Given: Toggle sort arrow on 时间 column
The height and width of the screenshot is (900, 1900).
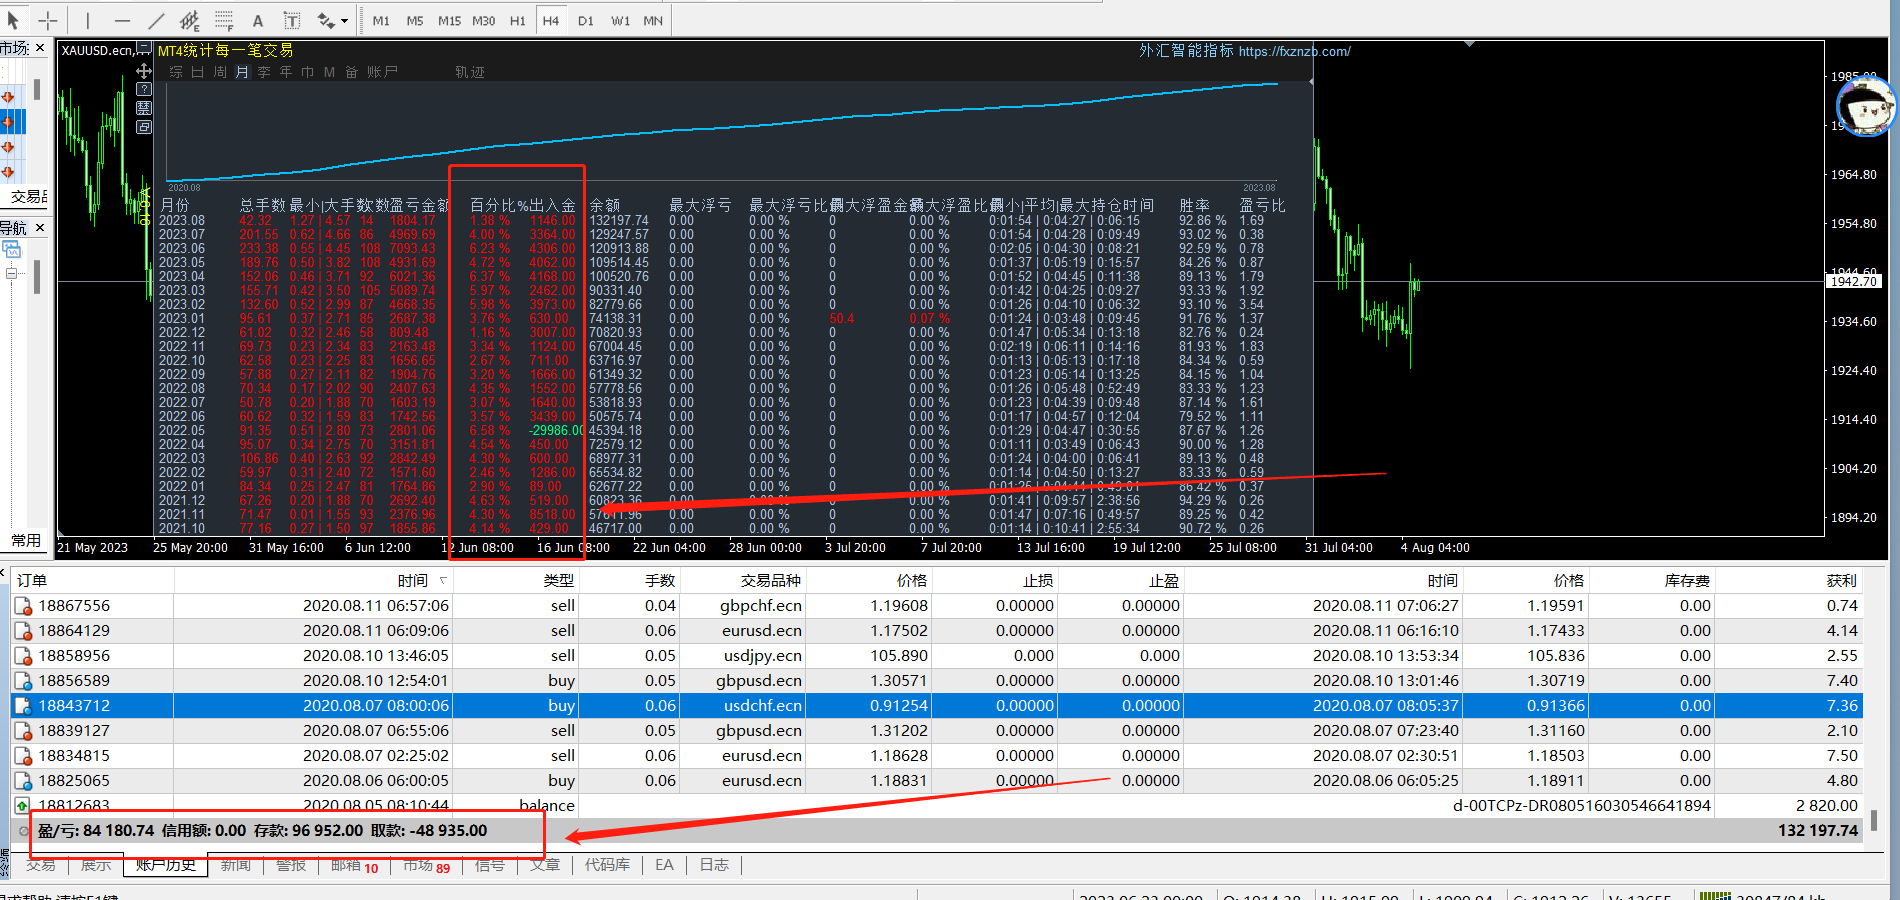Looking at the screenshot, I should click(443, 580).
